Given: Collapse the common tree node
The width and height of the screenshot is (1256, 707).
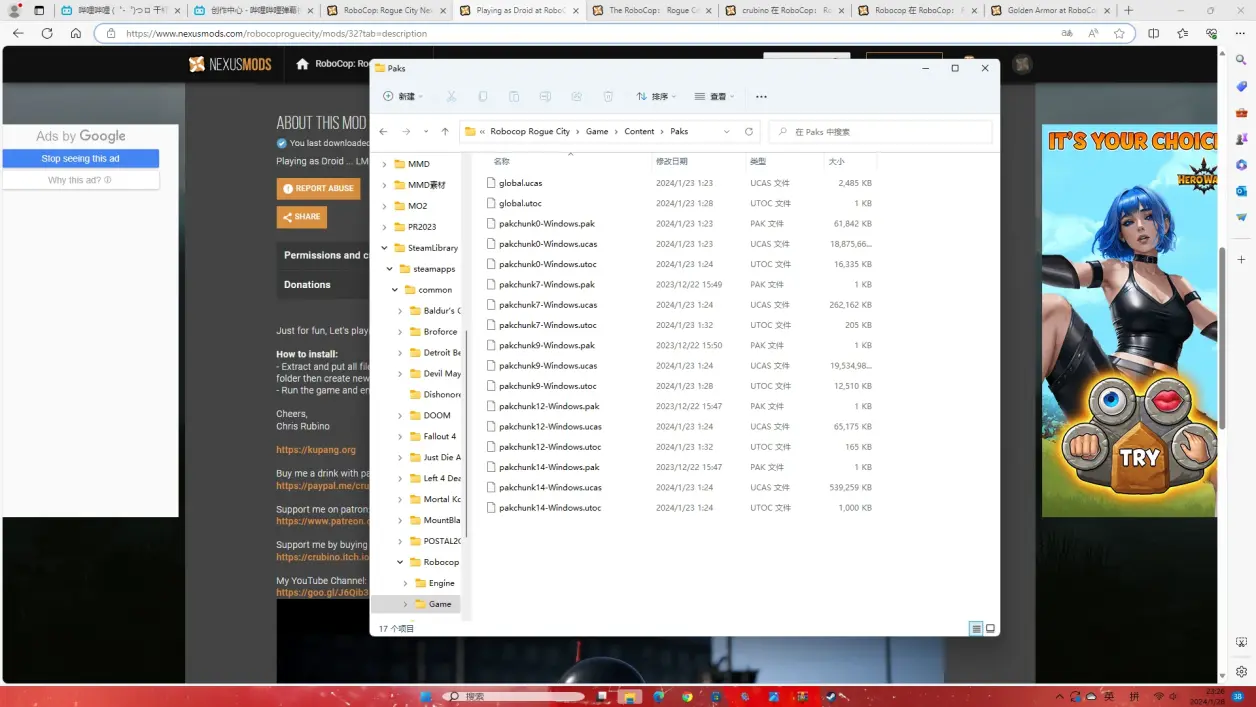Looking at the screenshot, I should point(395,290).
